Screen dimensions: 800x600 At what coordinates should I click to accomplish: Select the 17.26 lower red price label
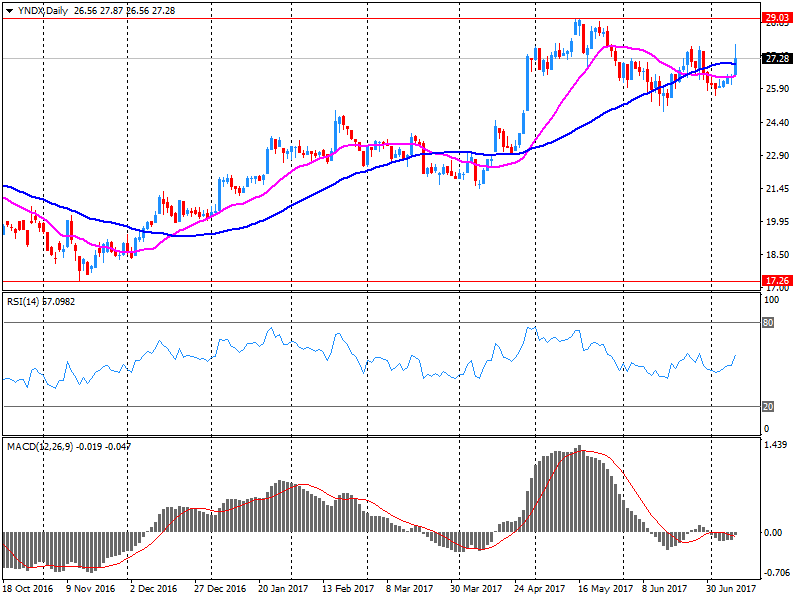click(777, 281)
